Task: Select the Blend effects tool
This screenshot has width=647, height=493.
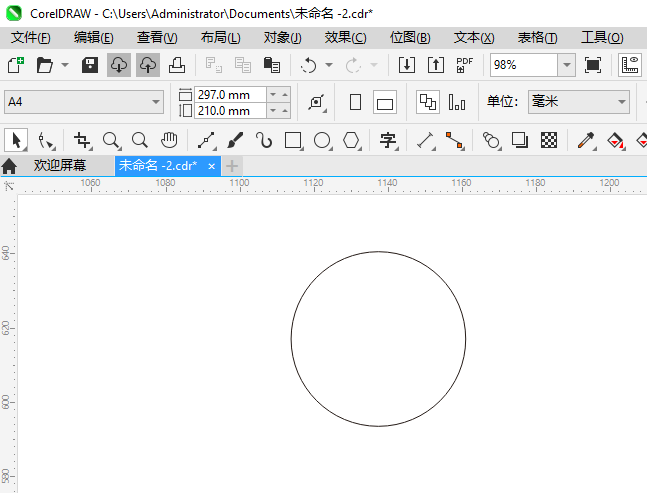Action: click(491, 140)
